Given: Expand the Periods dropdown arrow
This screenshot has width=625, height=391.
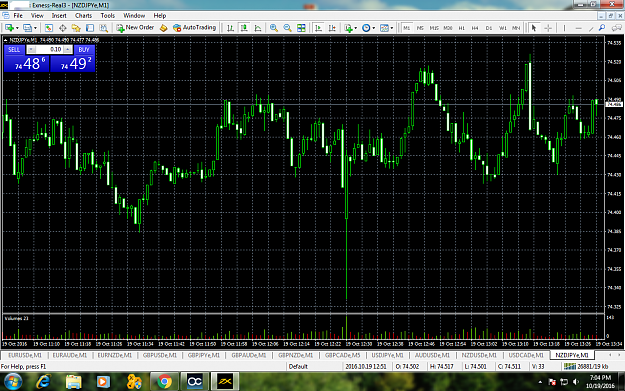Looking at the screenshot, I should (373, 28).
